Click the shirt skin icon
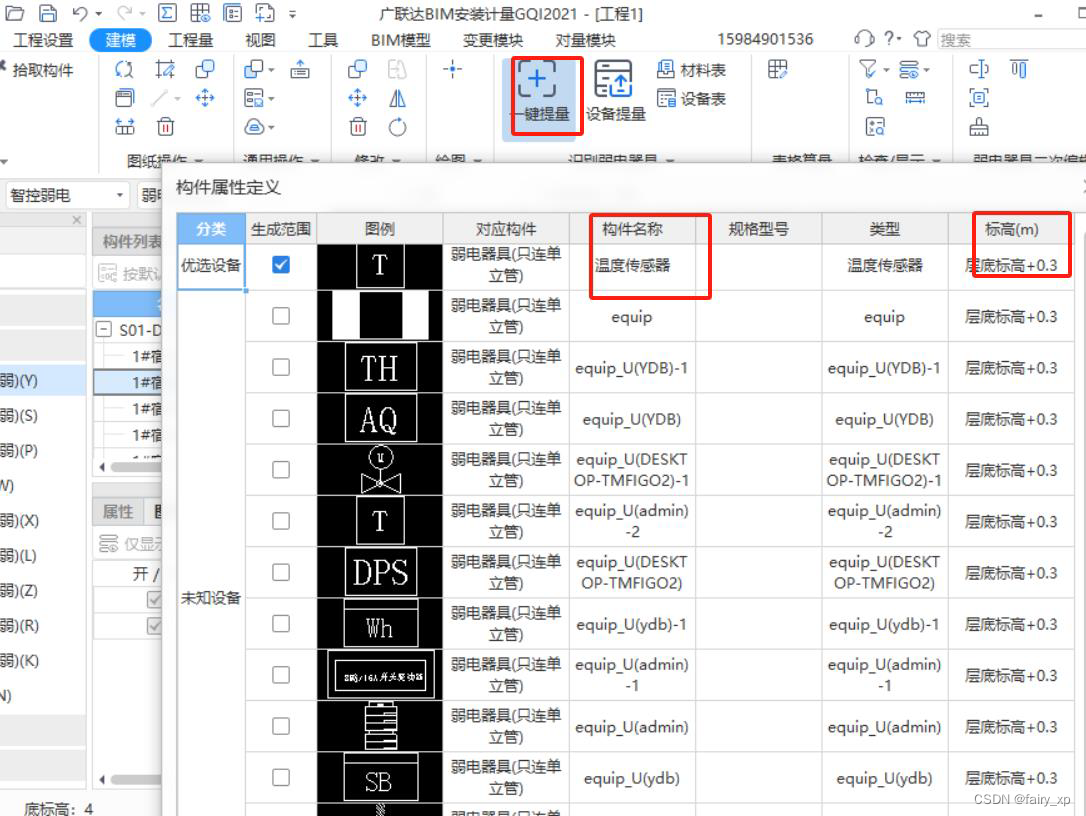 [922, 38]
